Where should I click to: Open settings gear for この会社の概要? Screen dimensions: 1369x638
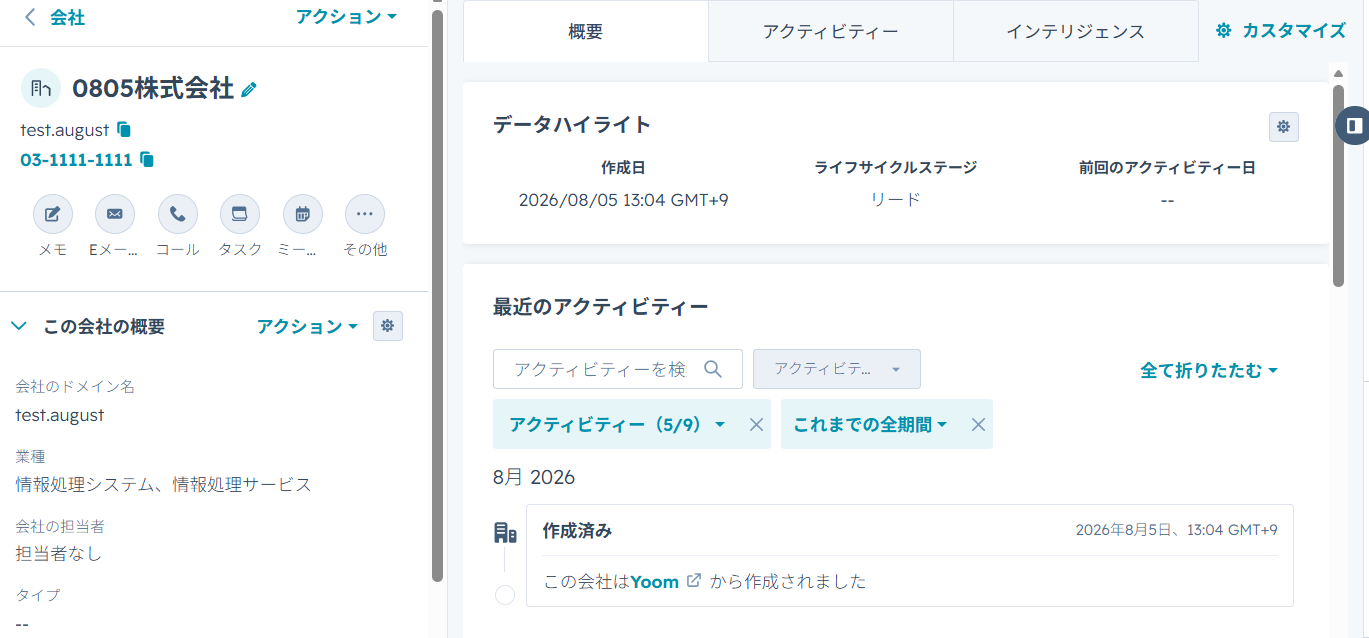[388, 326]
